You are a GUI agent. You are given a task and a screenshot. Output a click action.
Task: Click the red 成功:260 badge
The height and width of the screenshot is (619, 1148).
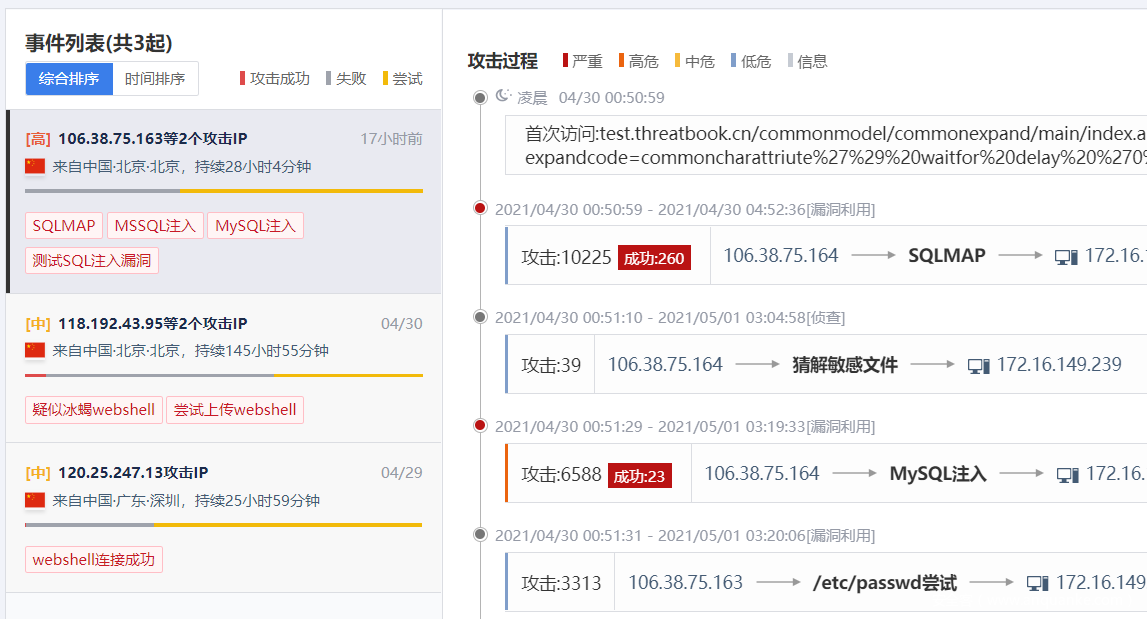tap(654, 258)
